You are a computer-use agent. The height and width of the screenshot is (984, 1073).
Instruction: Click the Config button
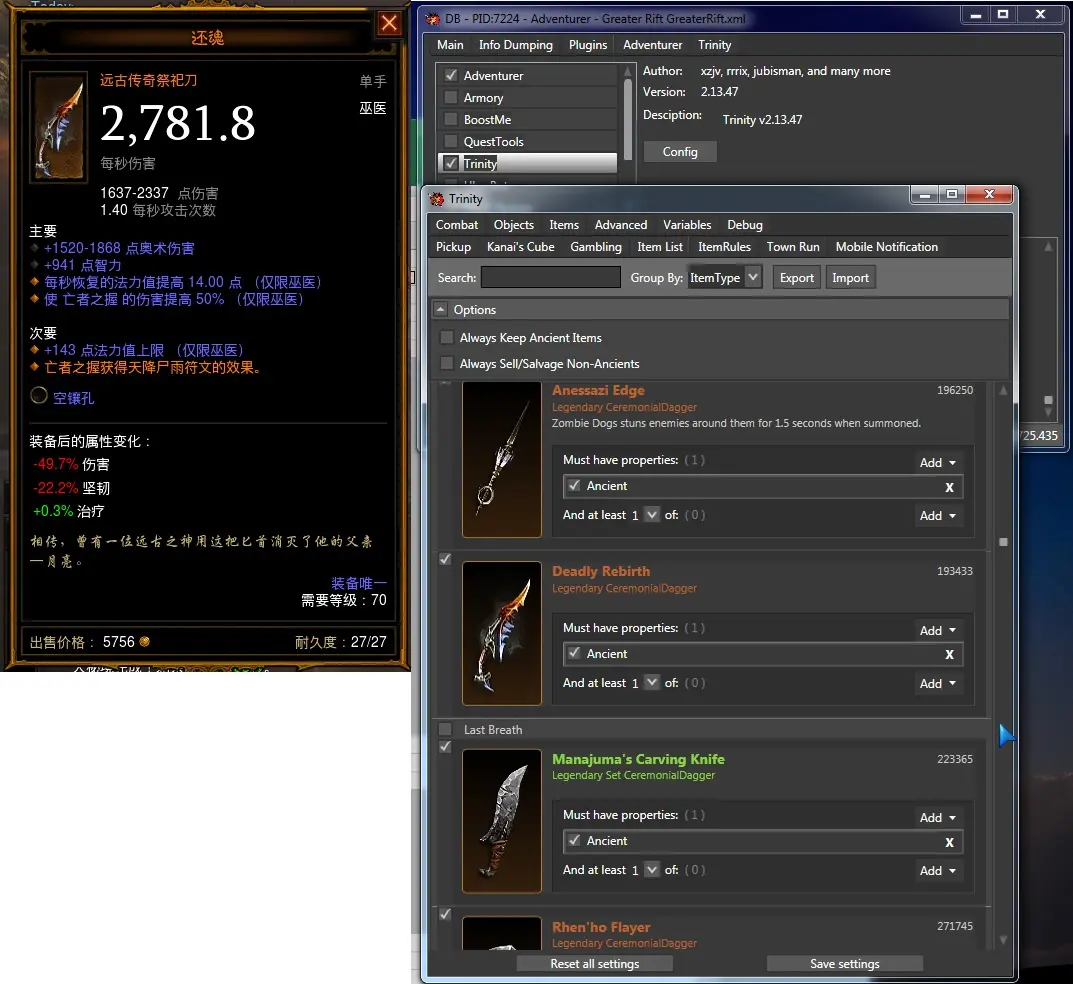point(680,152)
